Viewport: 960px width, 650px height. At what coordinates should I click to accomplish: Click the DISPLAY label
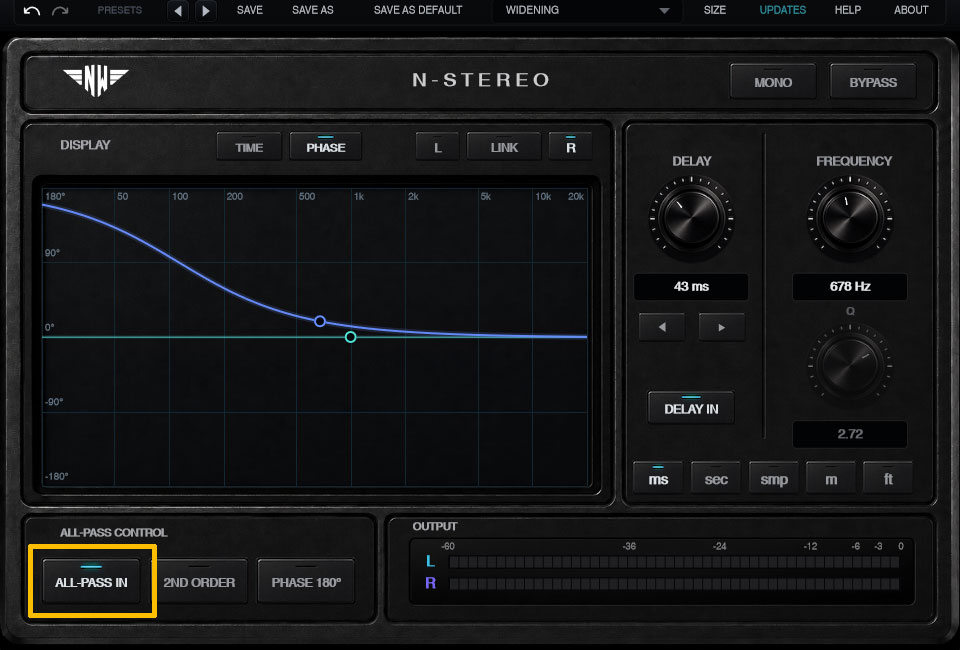tap(85, 145)
